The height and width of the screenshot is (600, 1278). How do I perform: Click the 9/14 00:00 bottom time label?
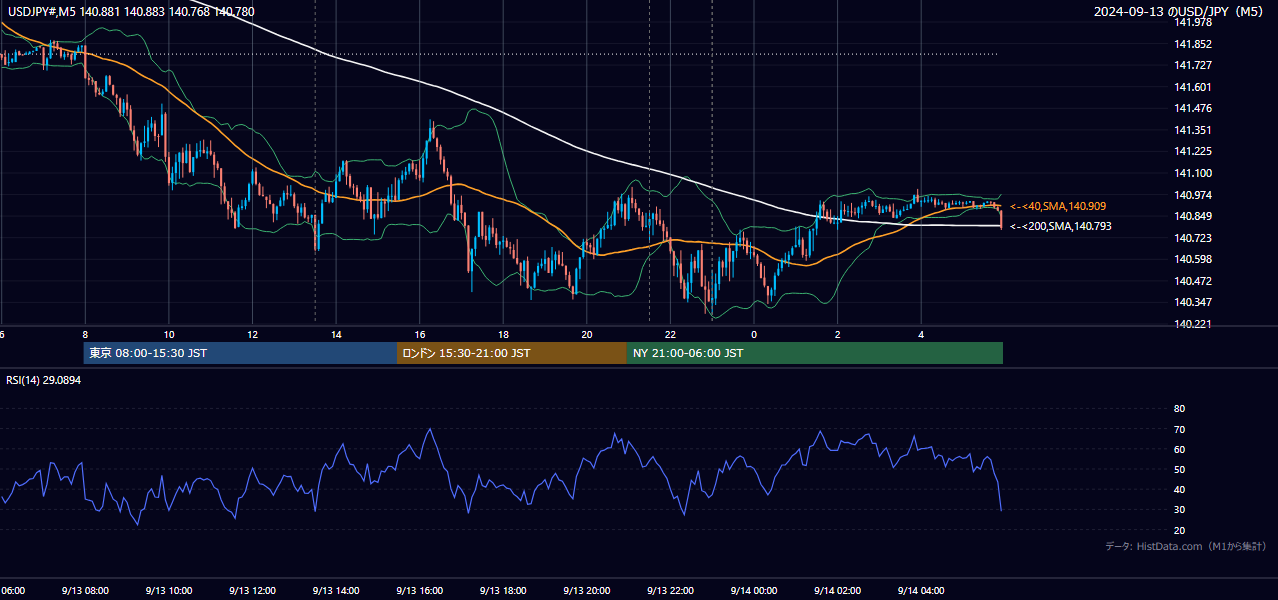(x=754, y=590)
